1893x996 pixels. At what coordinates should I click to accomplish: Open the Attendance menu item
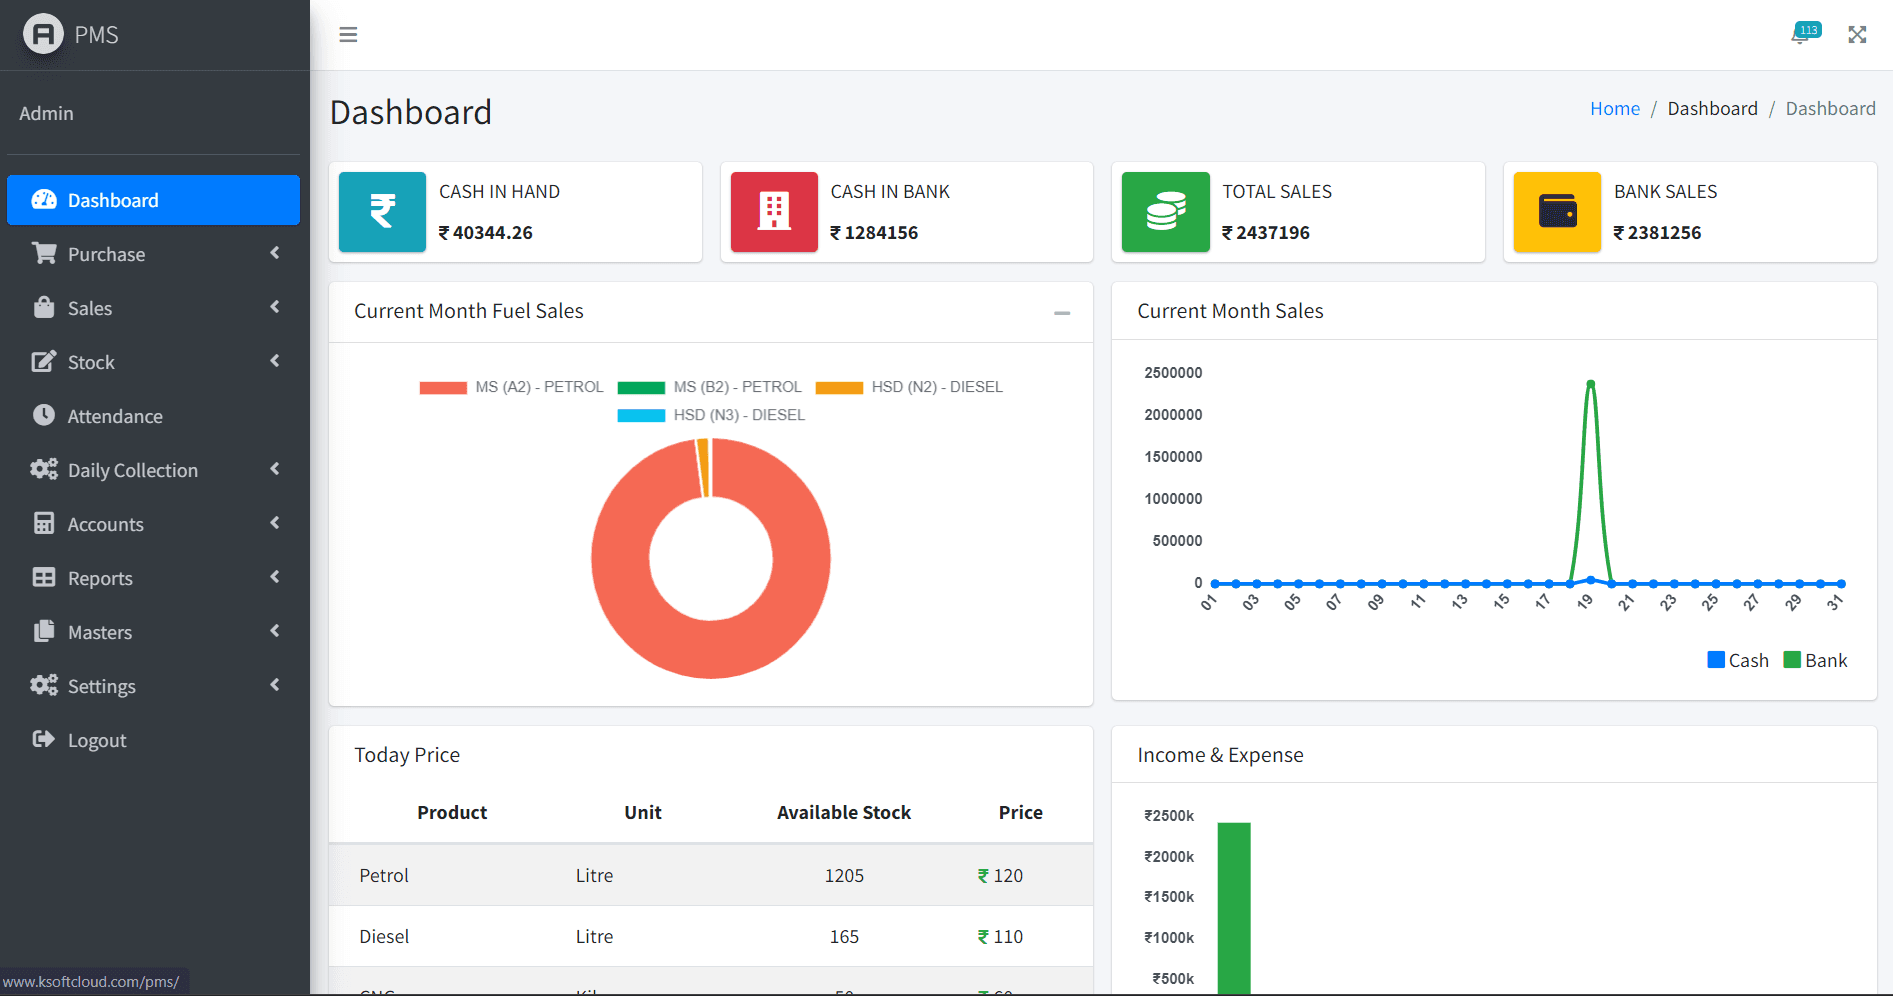[x=115, y=416]
